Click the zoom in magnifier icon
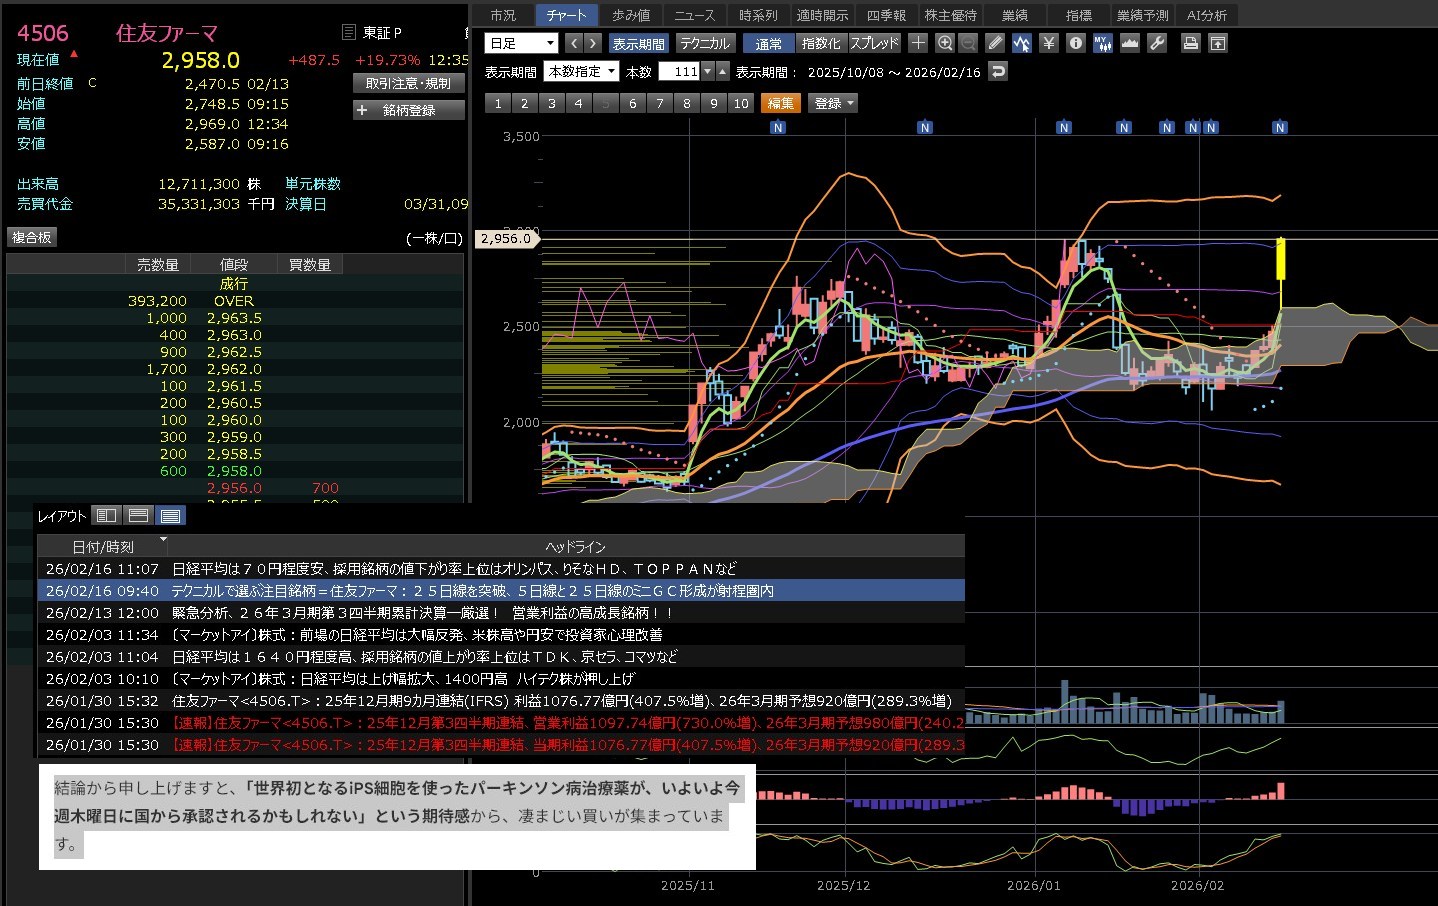This screenshot has height=906, width=1438. [945, 43]
